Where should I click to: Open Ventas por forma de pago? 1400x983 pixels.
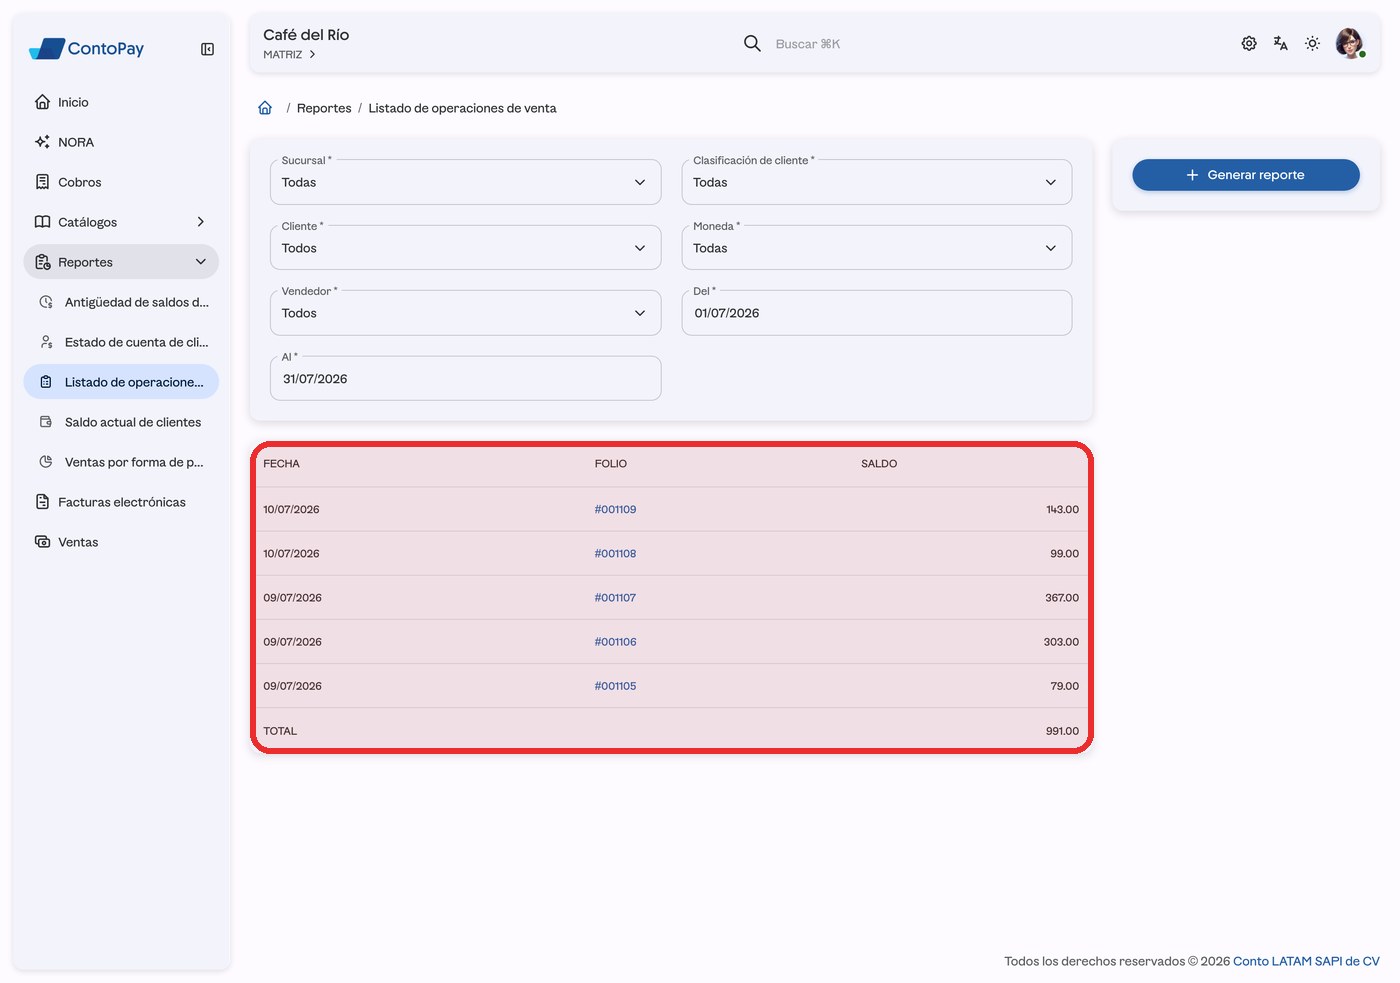(x=121, y=462)
